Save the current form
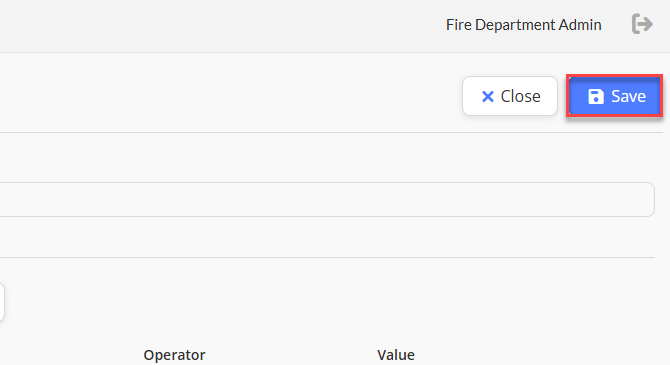The width and height of the screenshot is (670, 365). click(614, 96)
